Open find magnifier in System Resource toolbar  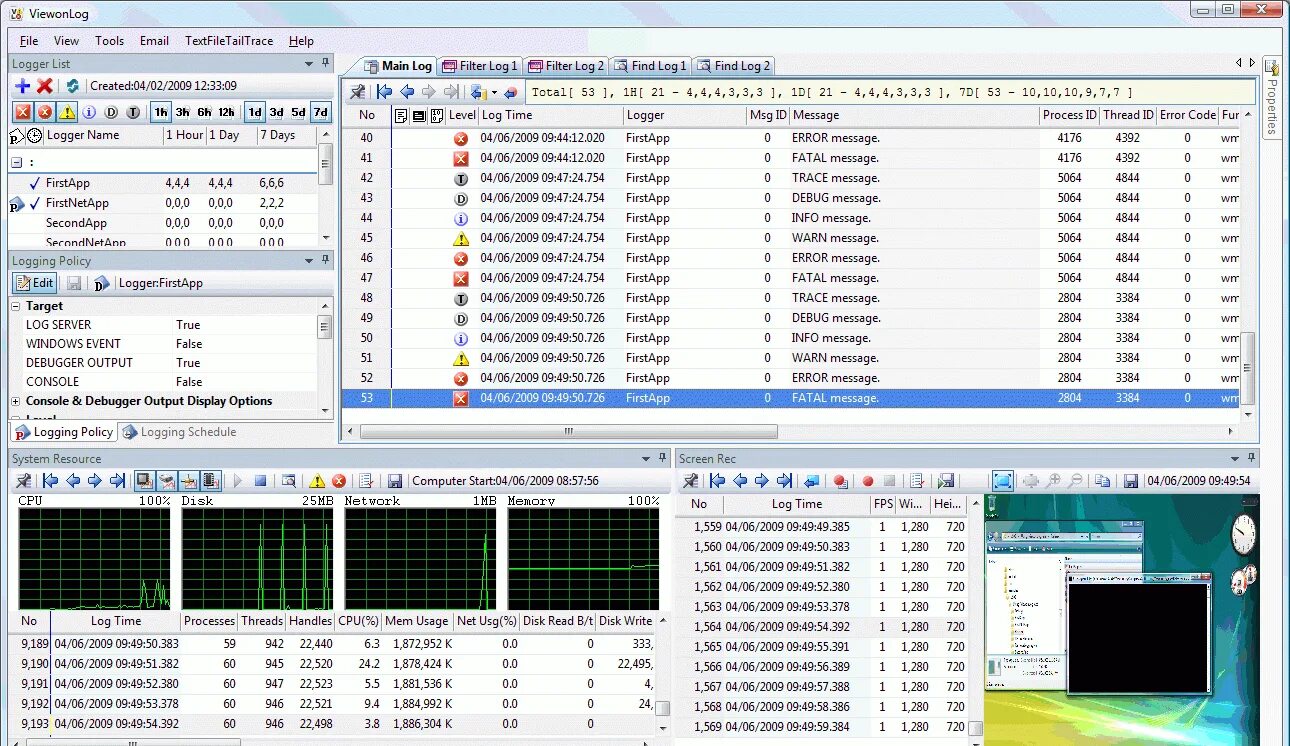(288, 481)
